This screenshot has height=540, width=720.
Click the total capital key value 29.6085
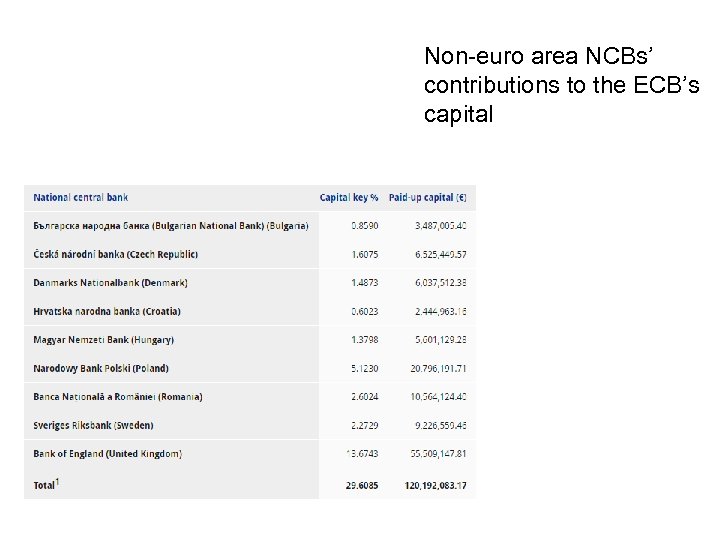pyautogui.click(x=362, y=486)
